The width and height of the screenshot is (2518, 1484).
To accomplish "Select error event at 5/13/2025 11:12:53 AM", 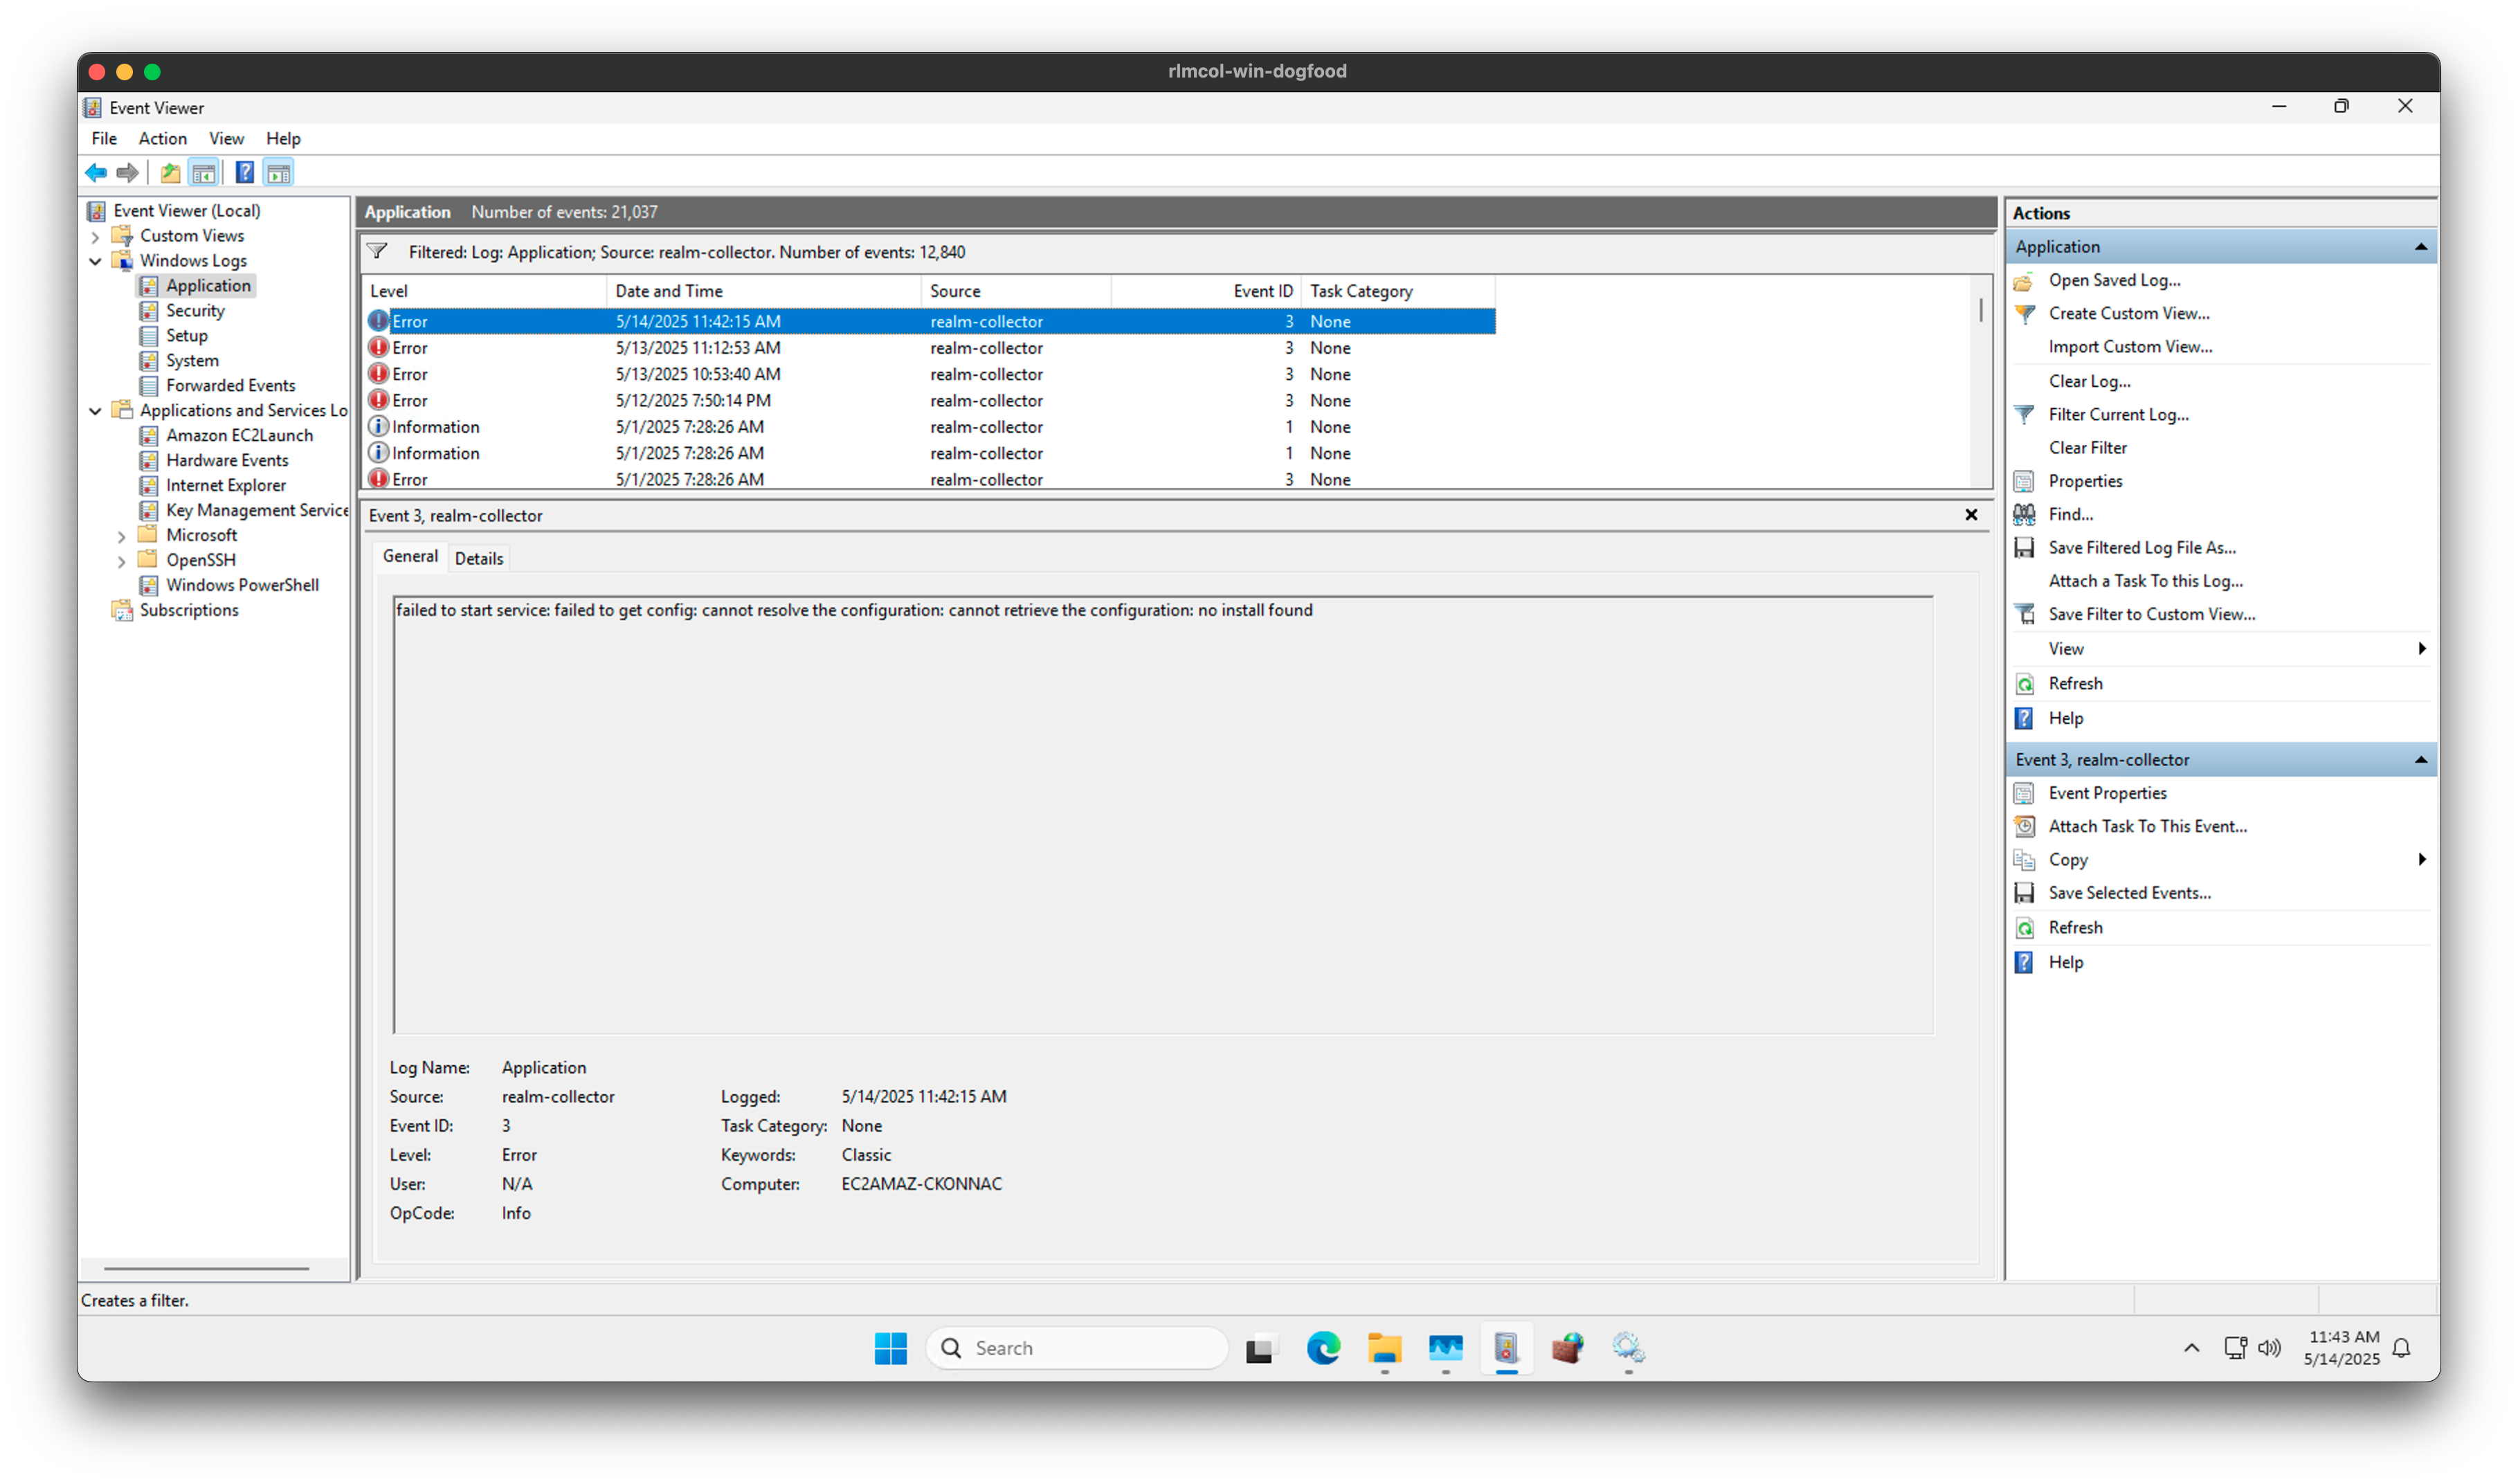I will 929,348.
